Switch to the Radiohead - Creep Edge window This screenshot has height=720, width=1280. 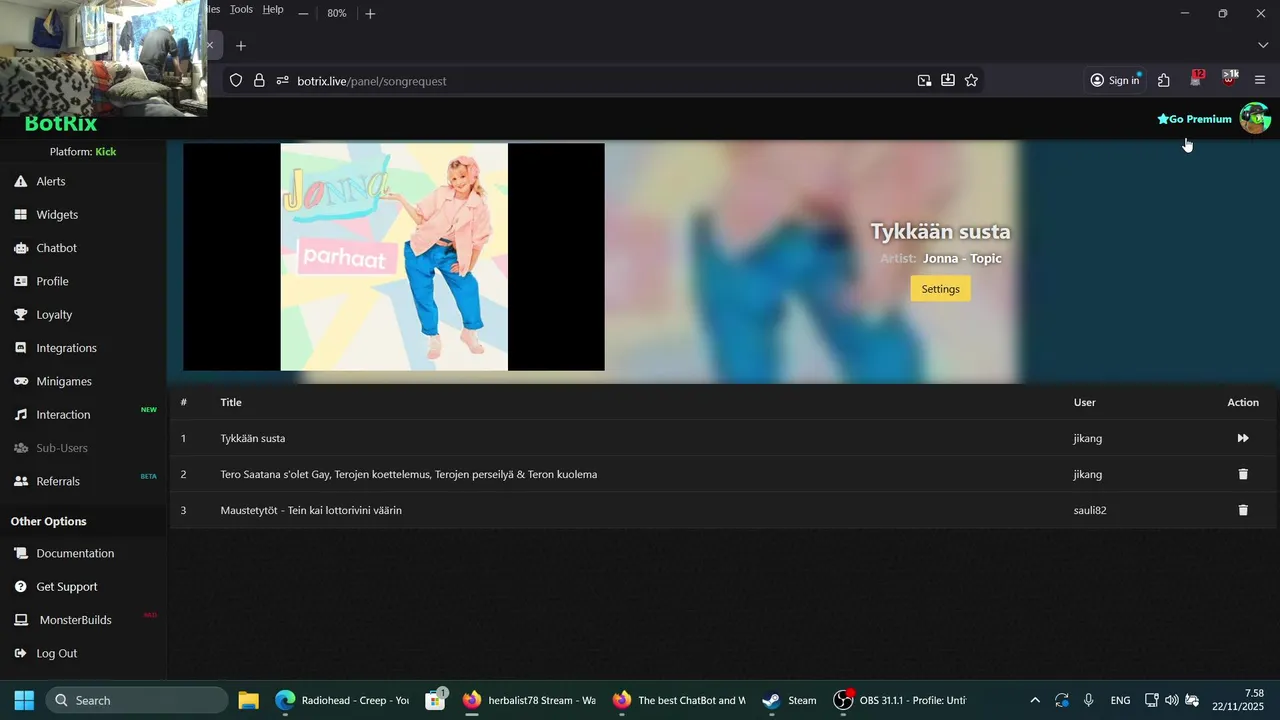[x=342, y=700]
